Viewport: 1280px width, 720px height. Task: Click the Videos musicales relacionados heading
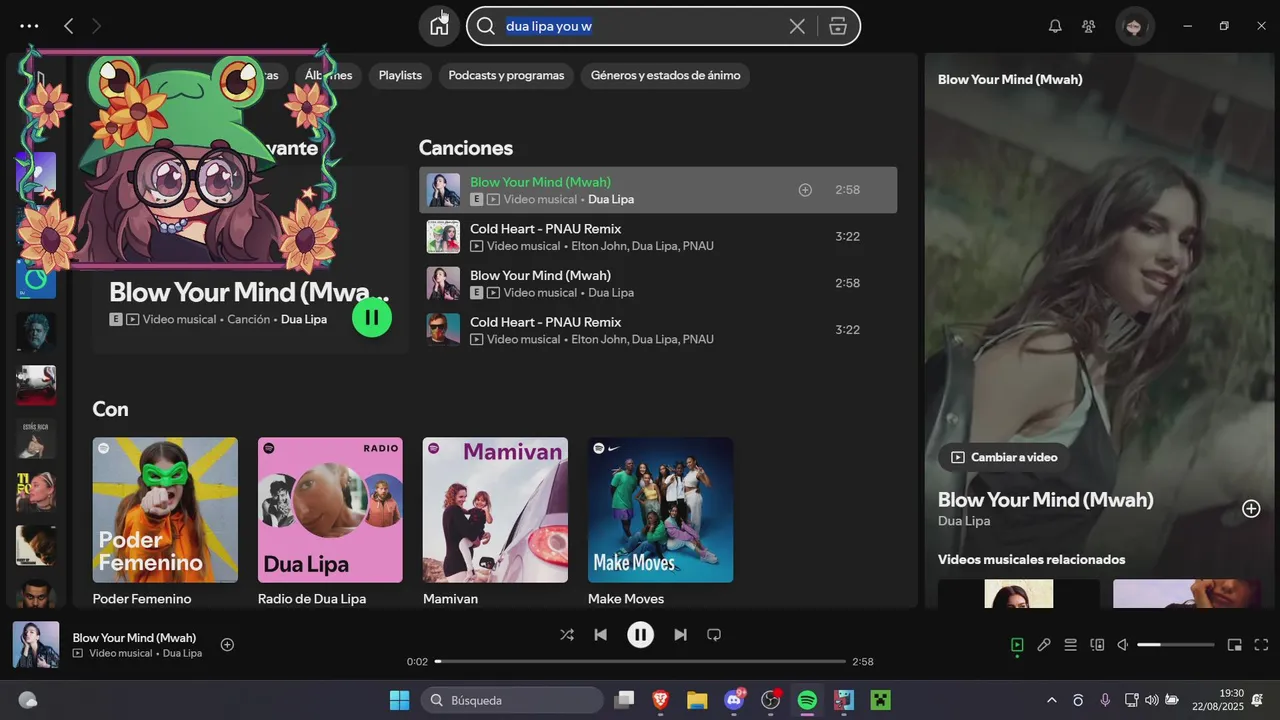coord(1032,559)
